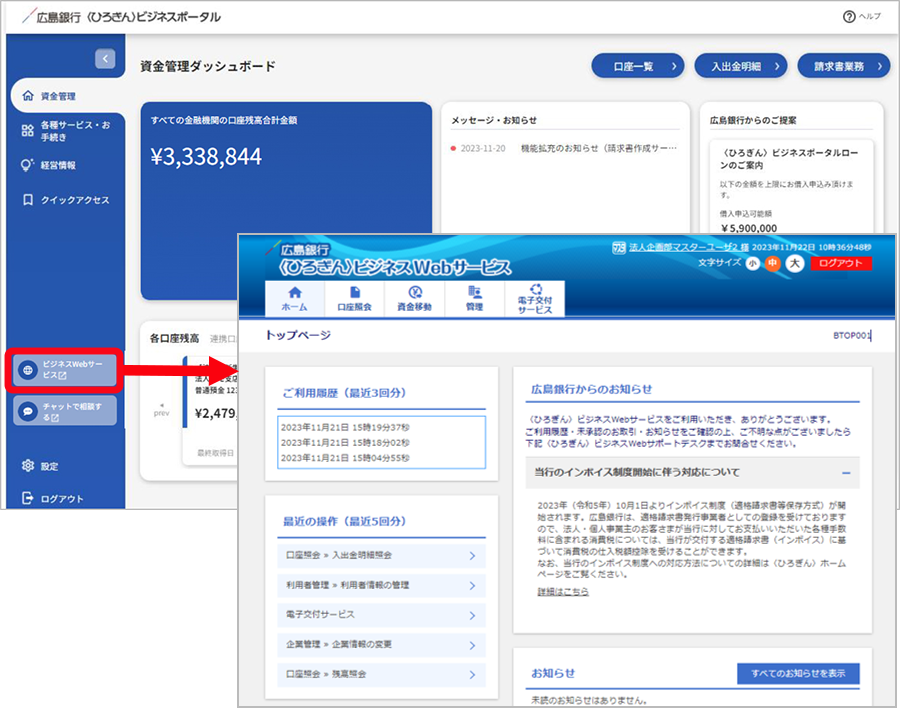Open the 2023-11-20 機能拡充のお知らせ message

click(565, 148)
